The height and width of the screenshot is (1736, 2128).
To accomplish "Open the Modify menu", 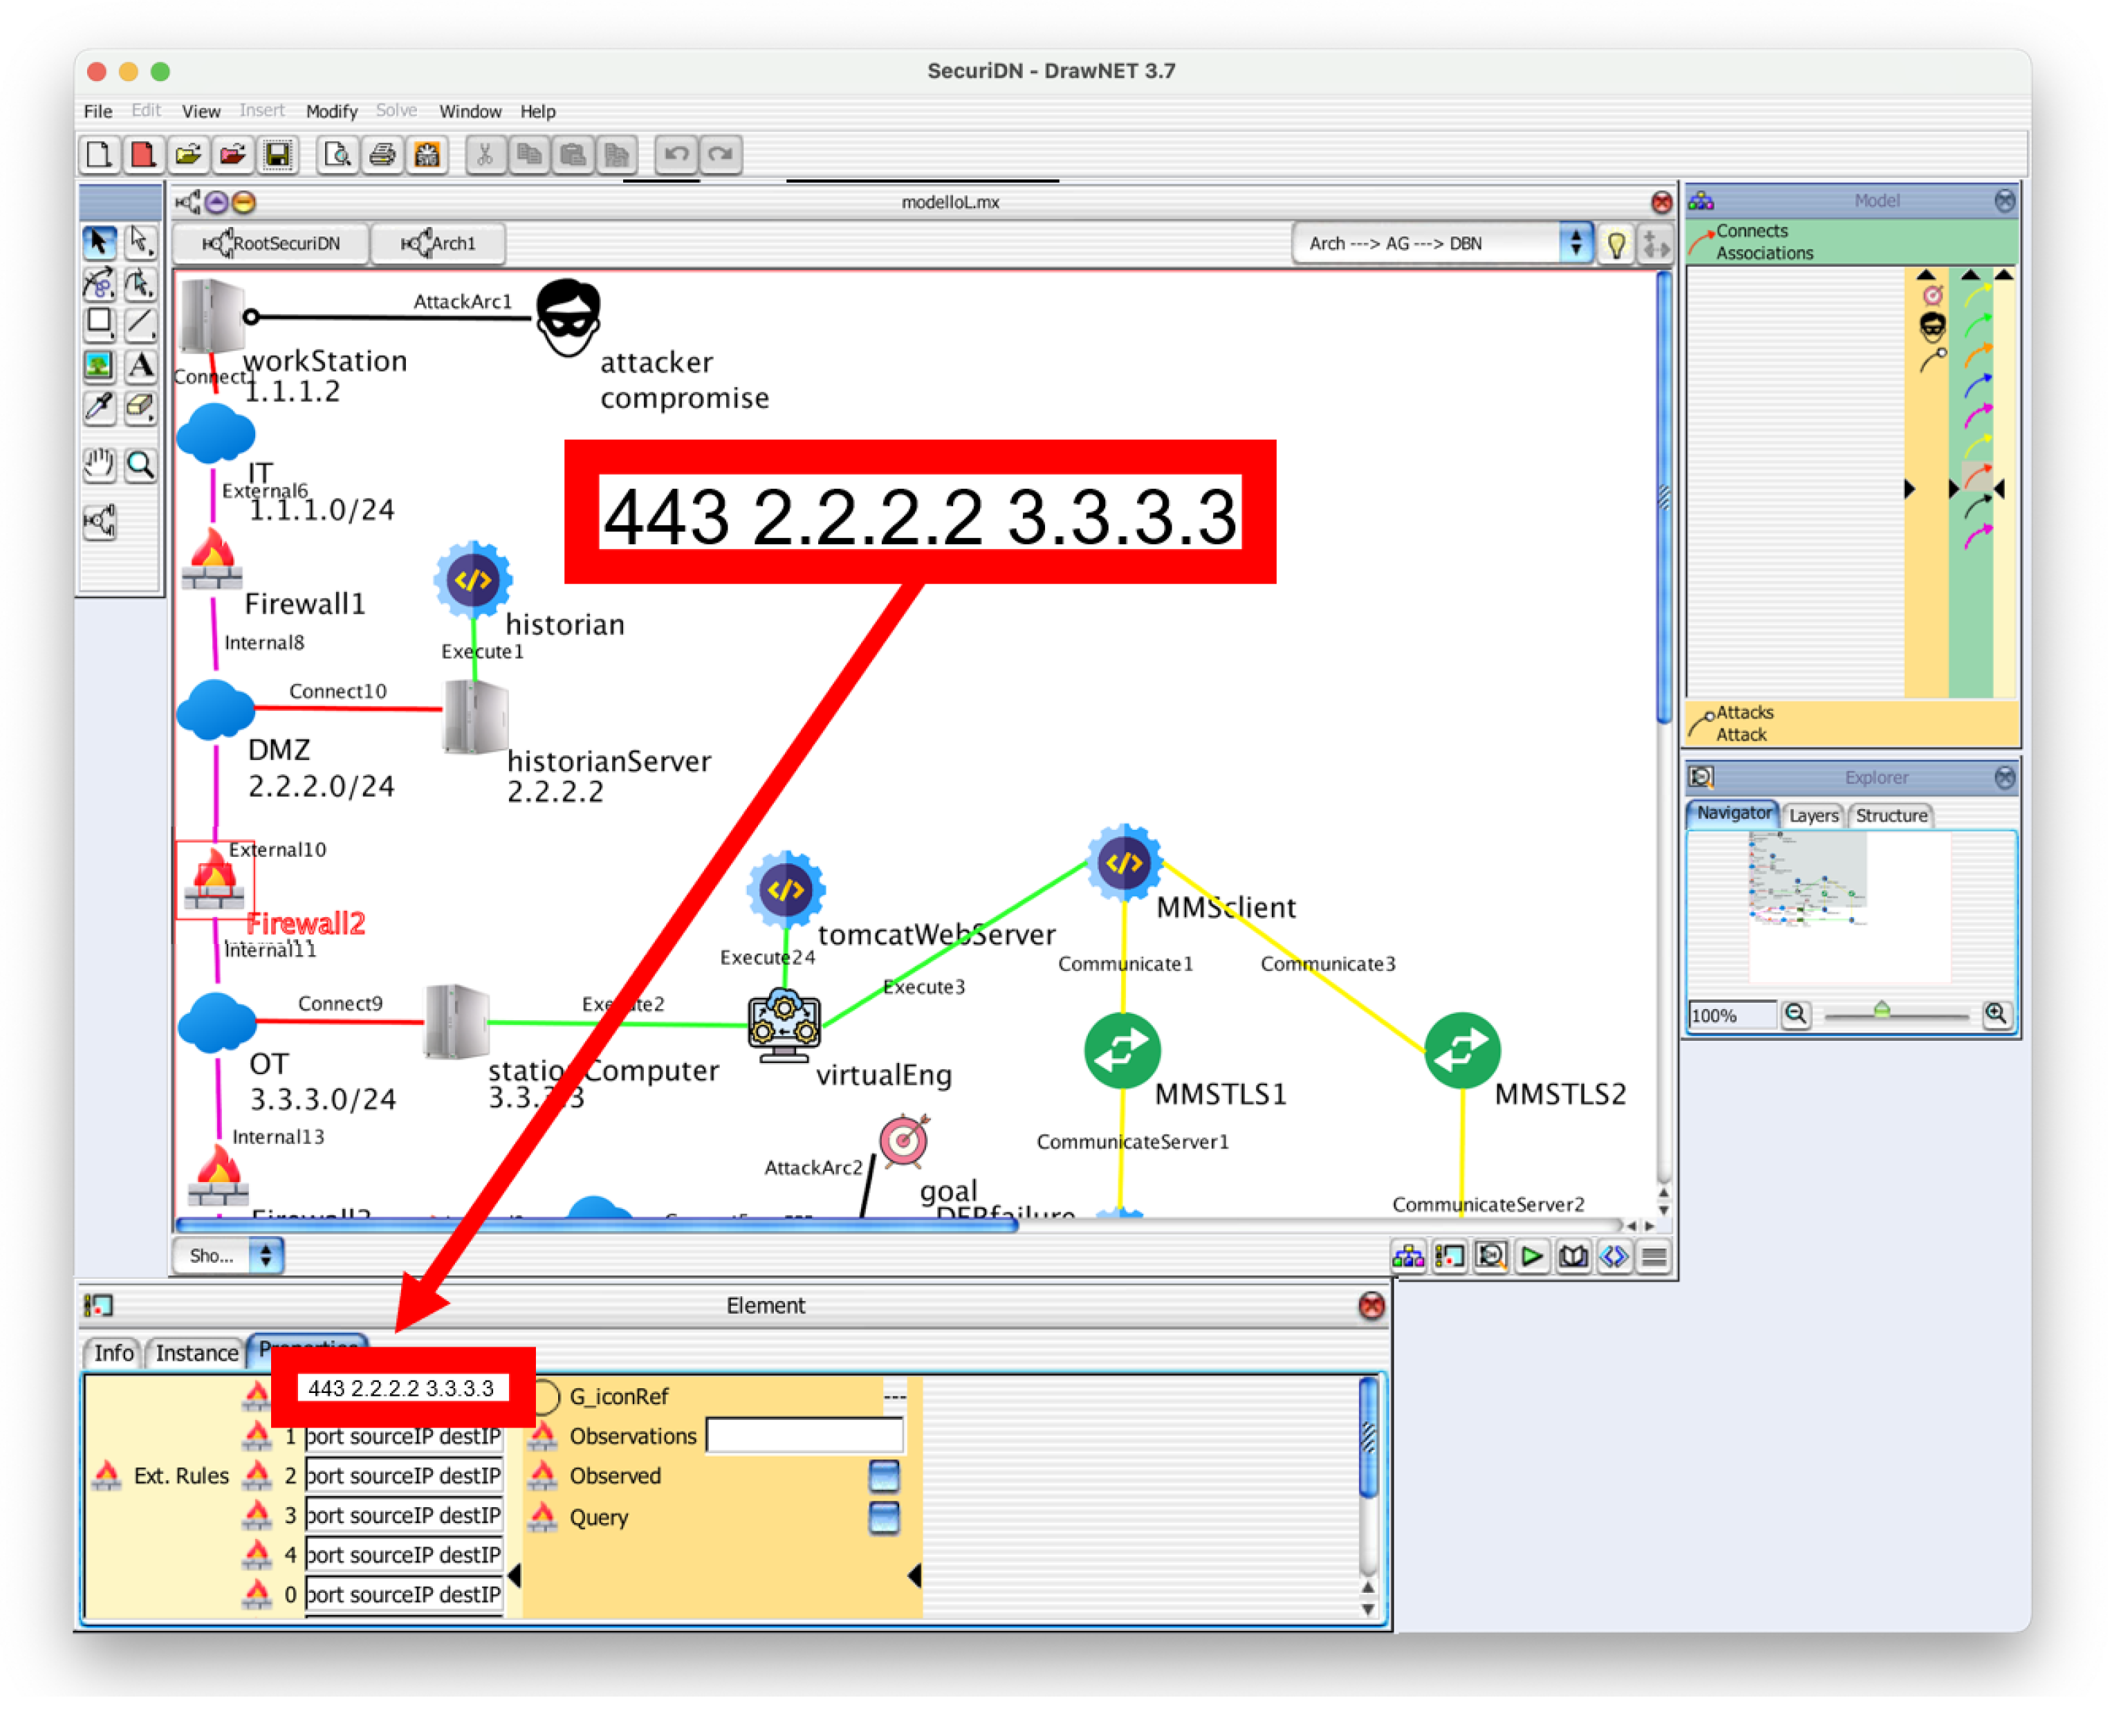I will tap(332, 112).
